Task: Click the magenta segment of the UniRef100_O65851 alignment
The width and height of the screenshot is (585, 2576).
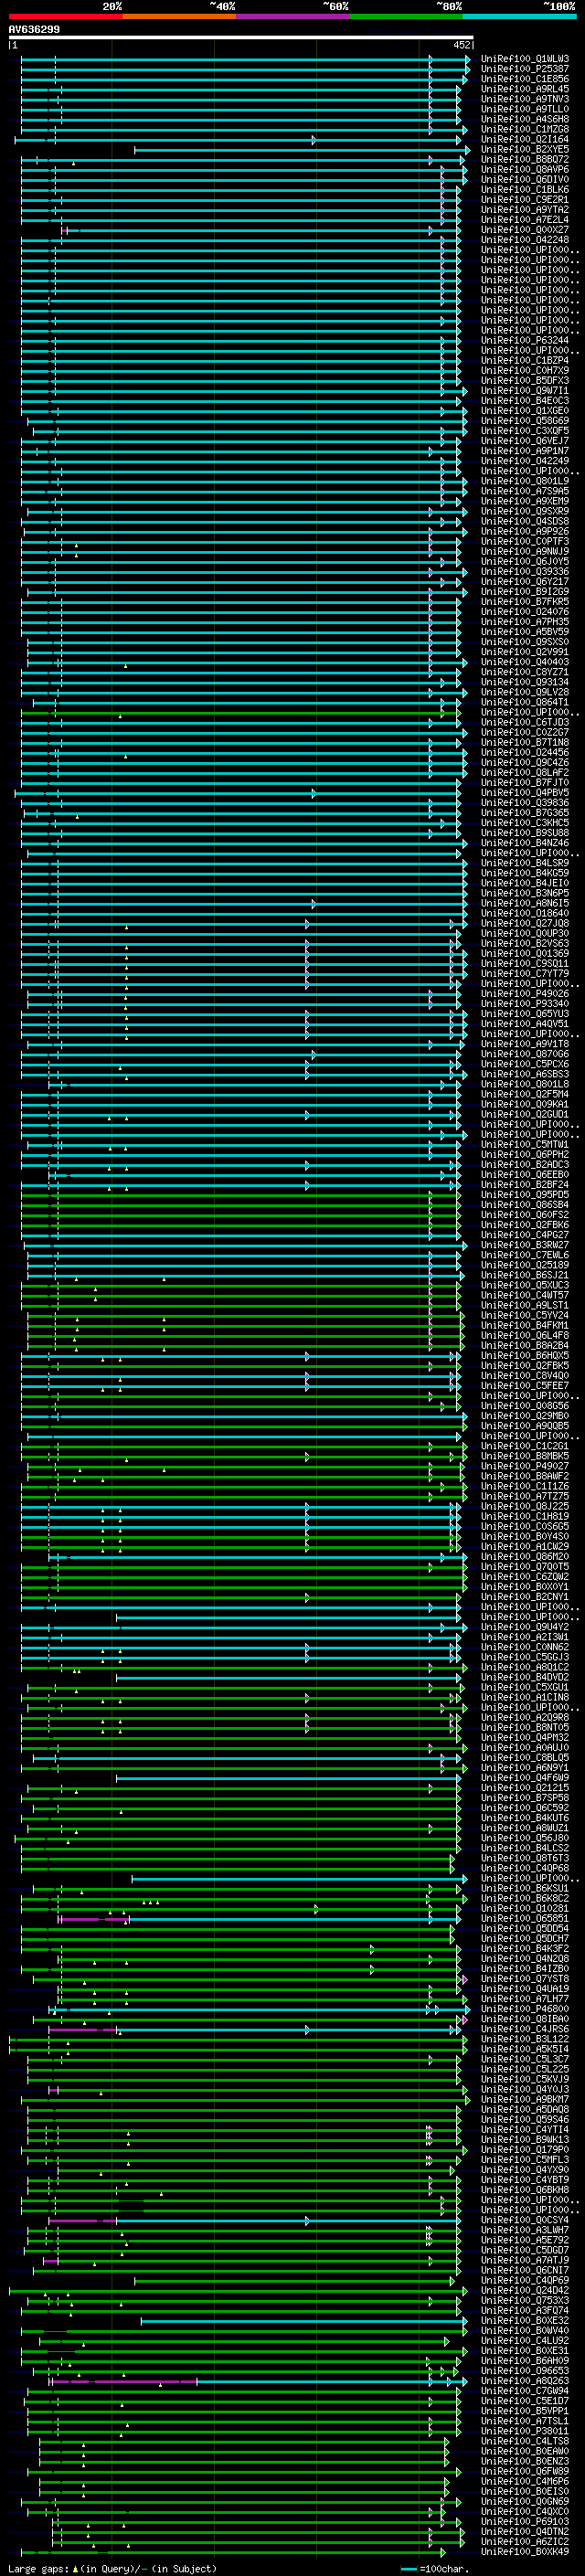Action: tap(80, 1919)
